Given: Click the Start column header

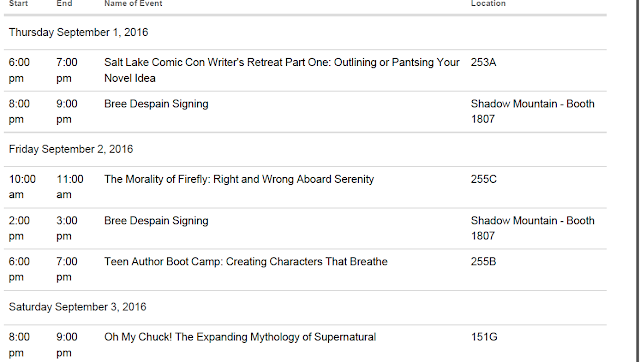Looking at the screenshot, I should 18,3.
